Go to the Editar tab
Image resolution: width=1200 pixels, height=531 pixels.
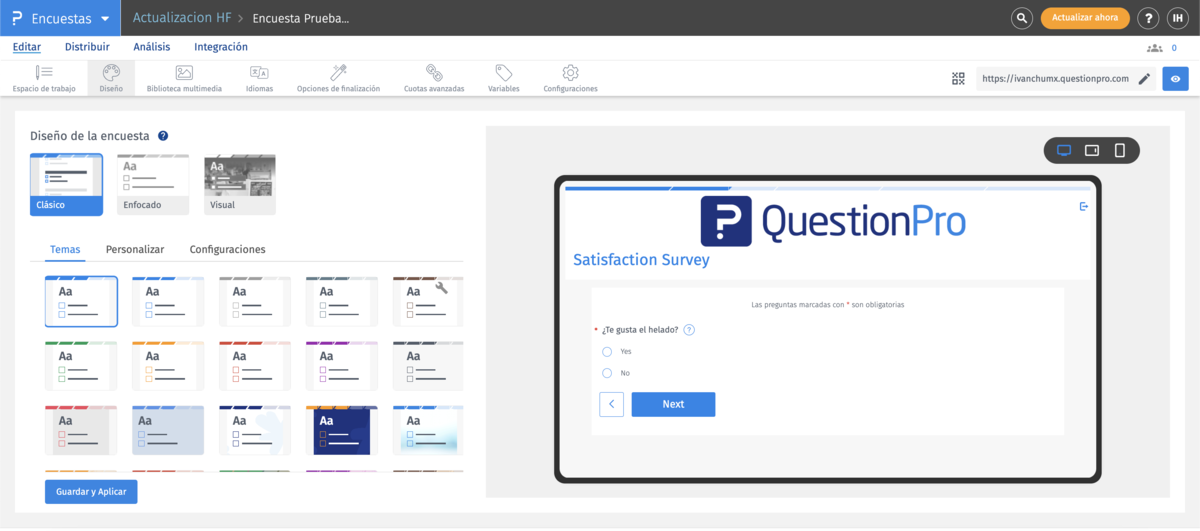27,47
